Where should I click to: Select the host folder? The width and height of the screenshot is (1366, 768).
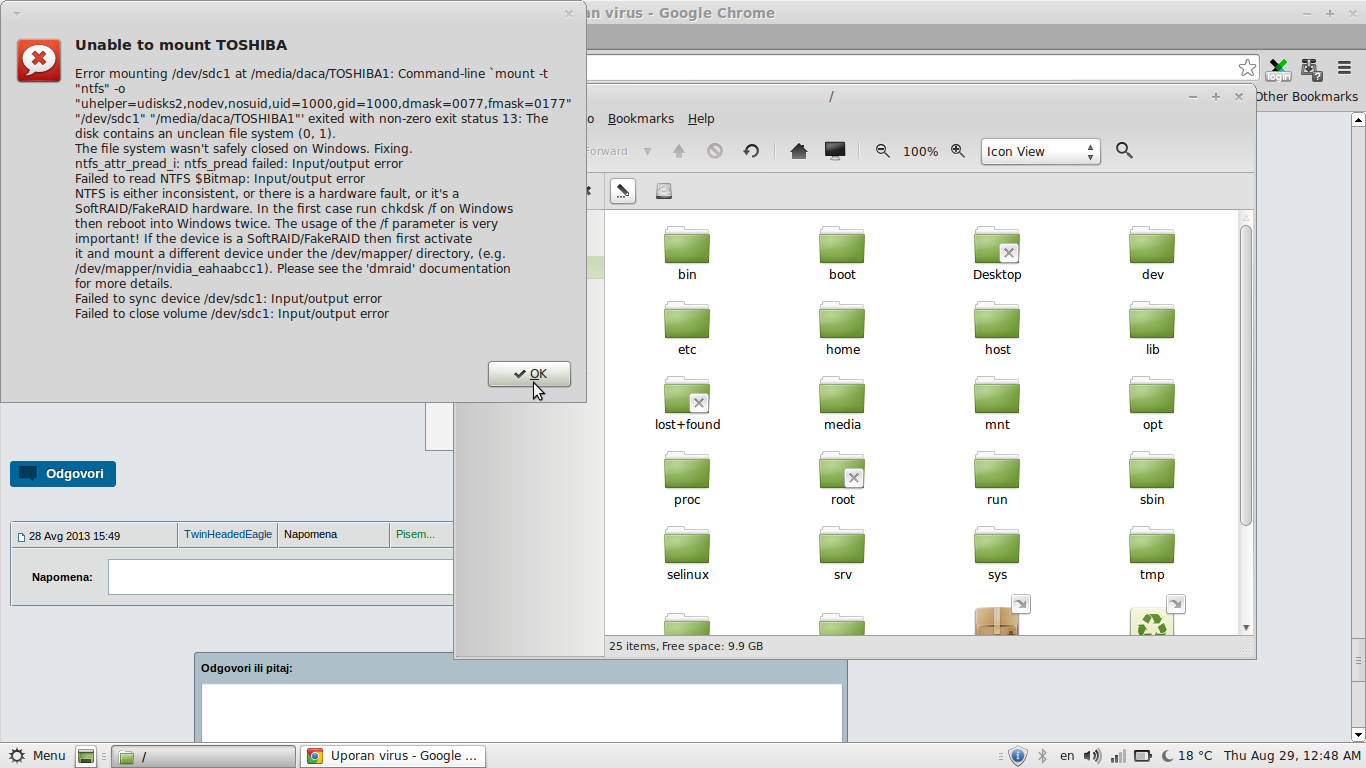click(997, 329)
